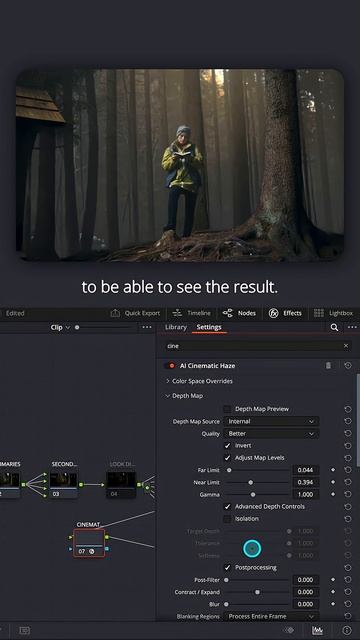360x640 pixels.
Task: Add keyframe for Far Limit
Action: click(x=333, y=470)
